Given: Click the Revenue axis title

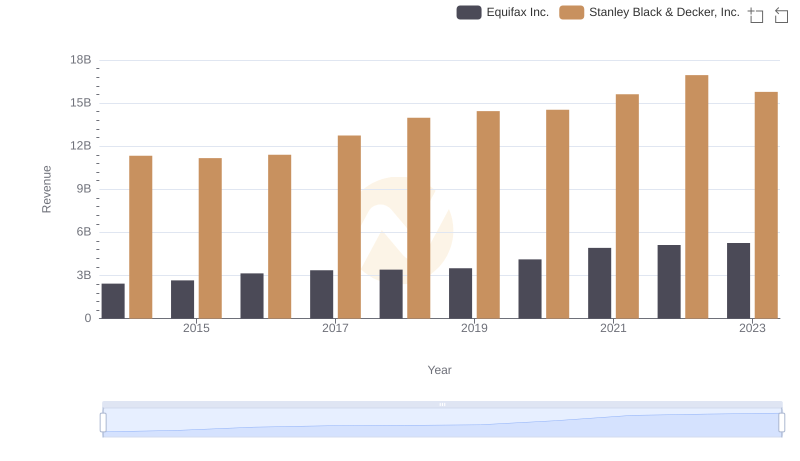Looking at the screenshot, I should (46, 189).
